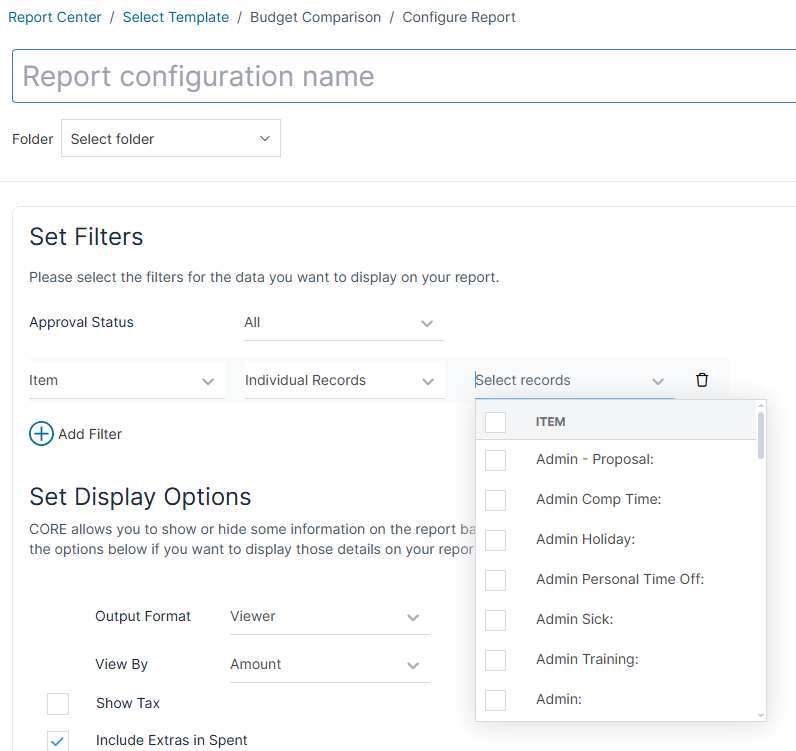Check the 'Admin:' item checkbox
796x751 pixels.
click(495, 700)
